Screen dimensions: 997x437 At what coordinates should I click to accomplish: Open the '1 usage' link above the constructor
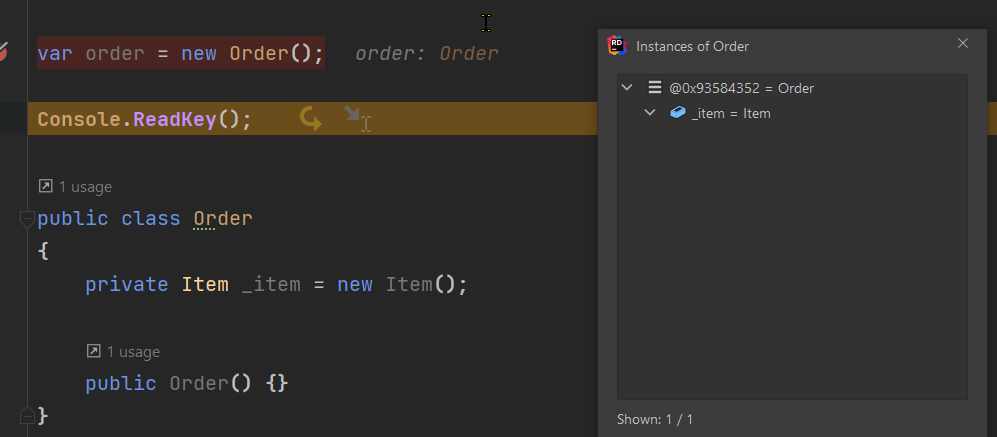[x=133, y=351]
